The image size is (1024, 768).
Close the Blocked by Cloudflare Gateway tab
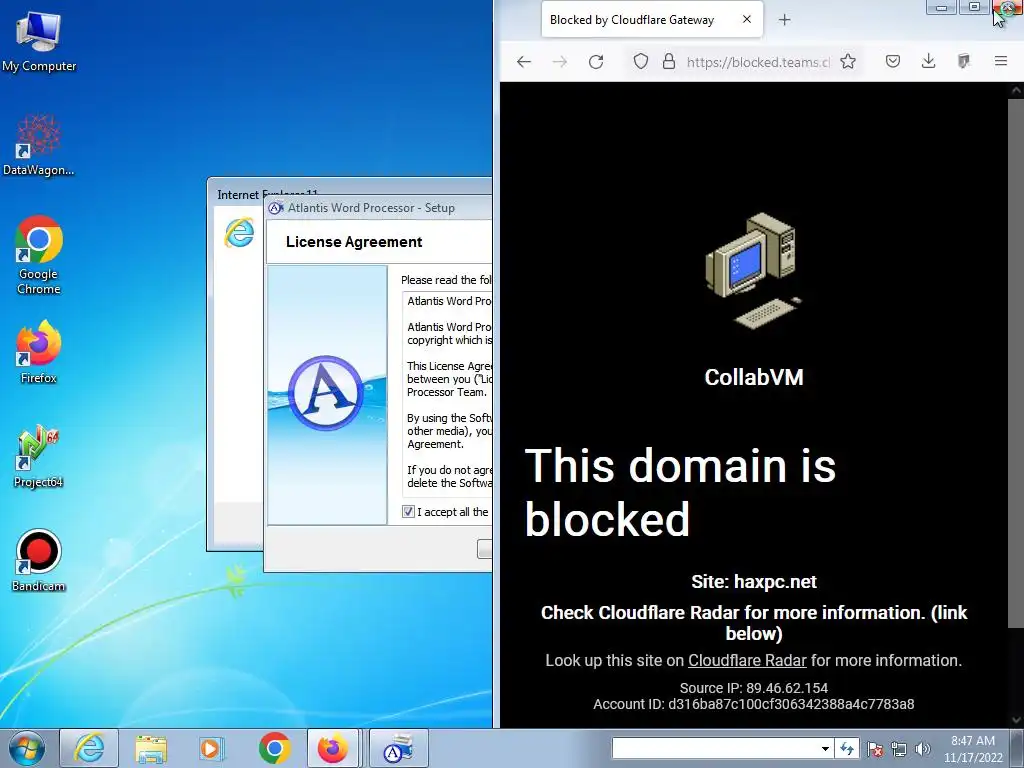coord(746,20)
